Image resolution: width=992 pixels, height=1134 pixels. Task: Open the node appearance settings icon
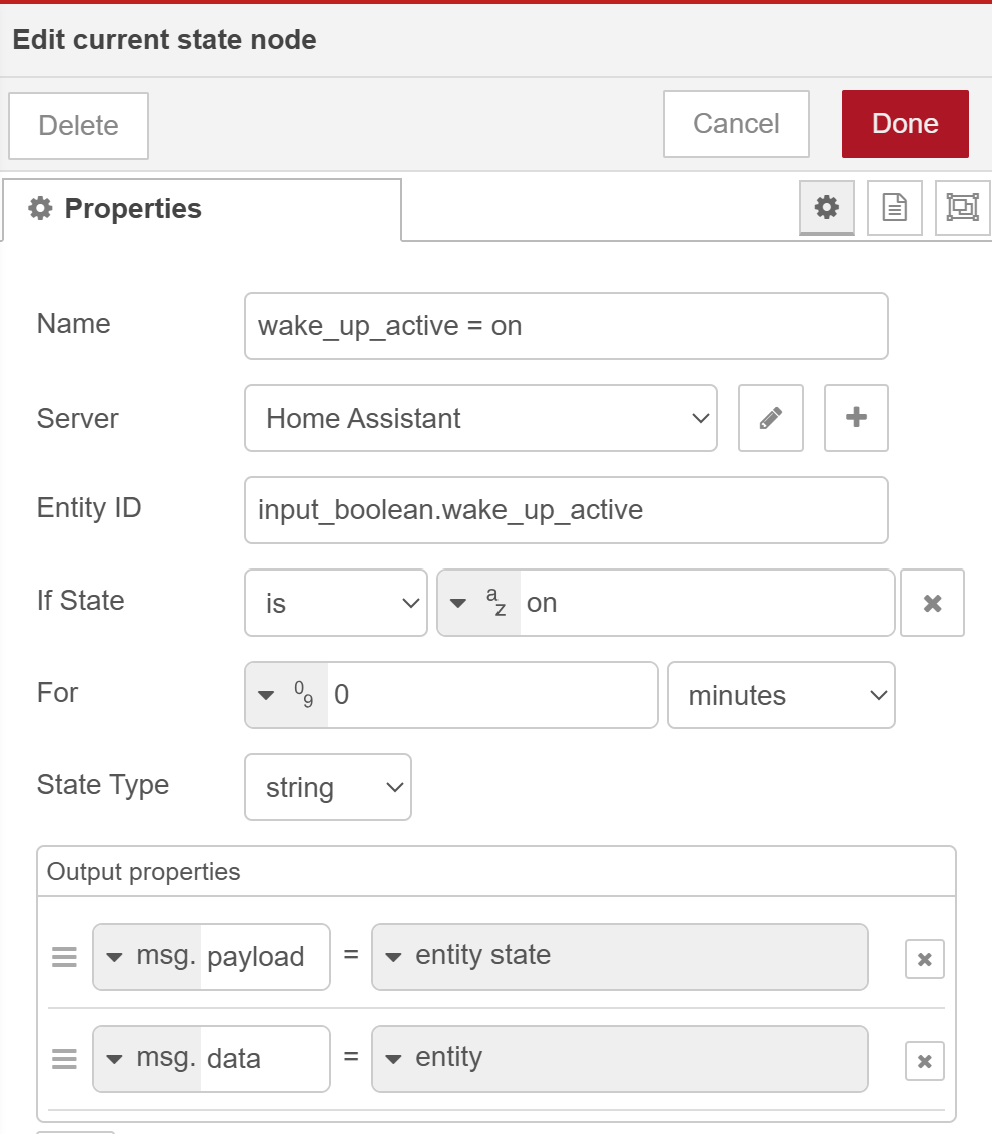click(x=962, y=208)
